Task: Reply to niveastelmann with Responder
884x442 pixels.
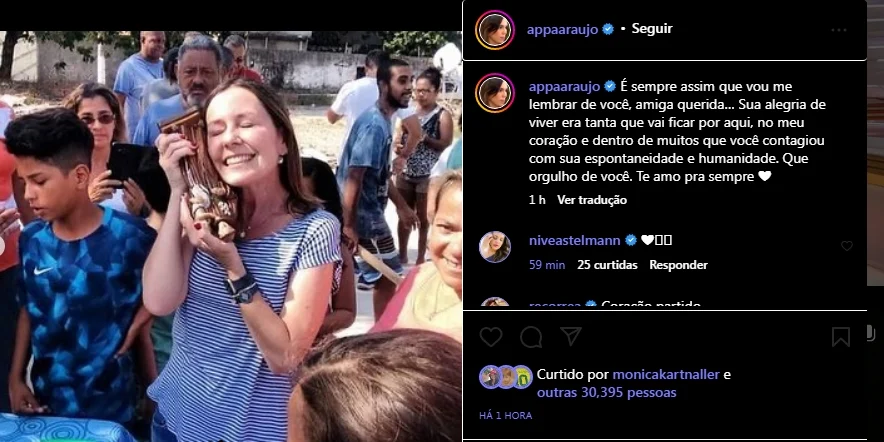Action: point(678,265)
